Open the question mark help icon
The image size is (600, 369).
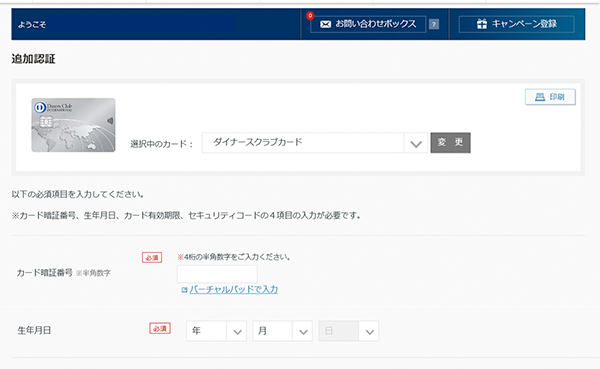[434, 24]
